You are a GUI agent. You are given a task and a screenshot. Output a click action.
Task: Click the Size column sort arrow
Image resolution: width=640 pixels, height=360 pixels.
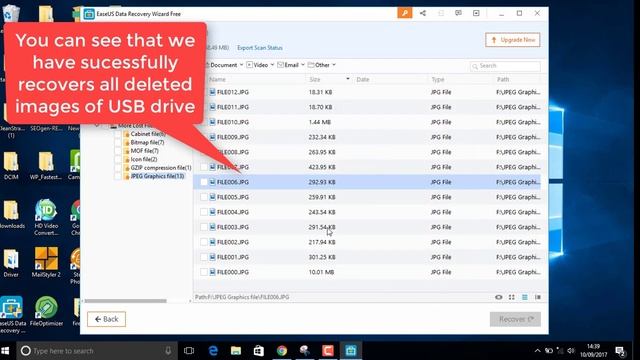coord(348,79)
